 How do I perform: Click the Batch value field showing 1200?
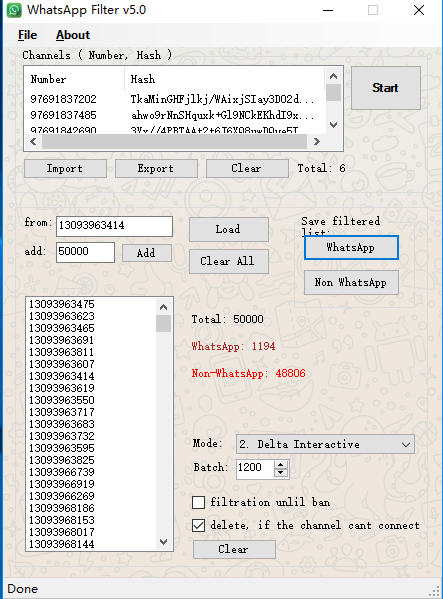pos(255,469)
